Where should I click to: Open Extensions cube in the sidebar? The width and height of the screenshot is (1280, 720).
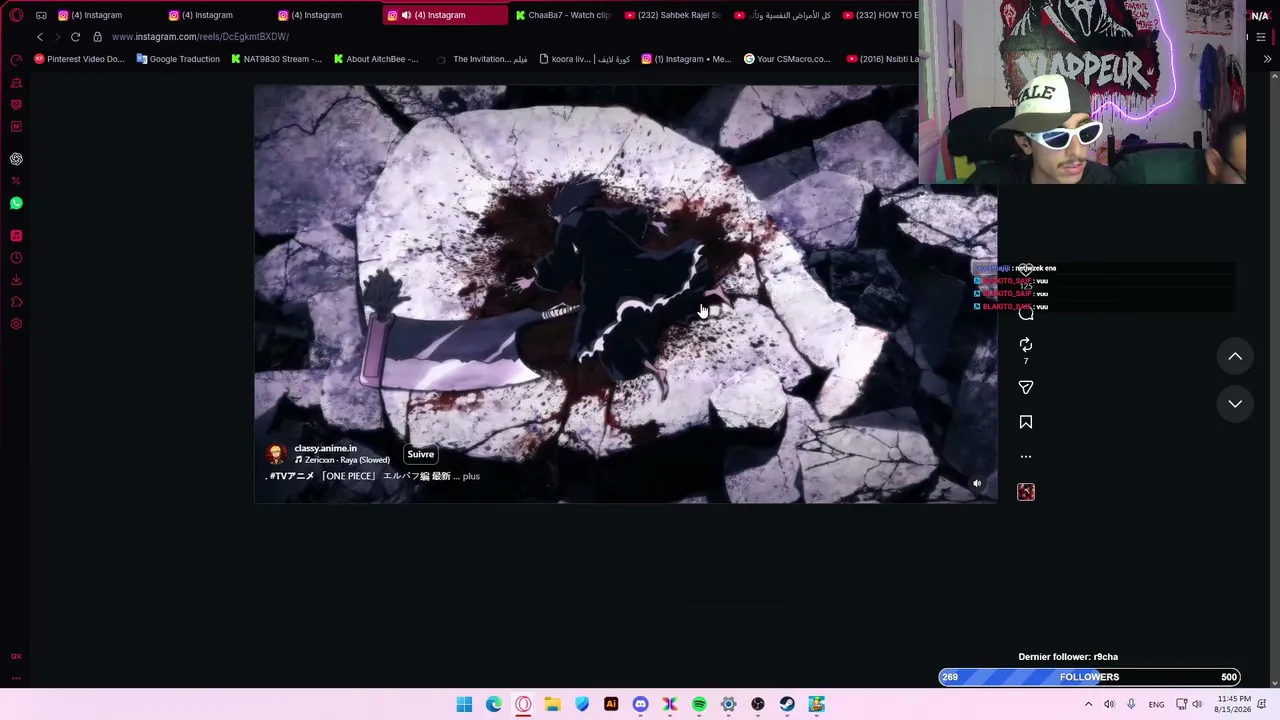pos(16,302)
